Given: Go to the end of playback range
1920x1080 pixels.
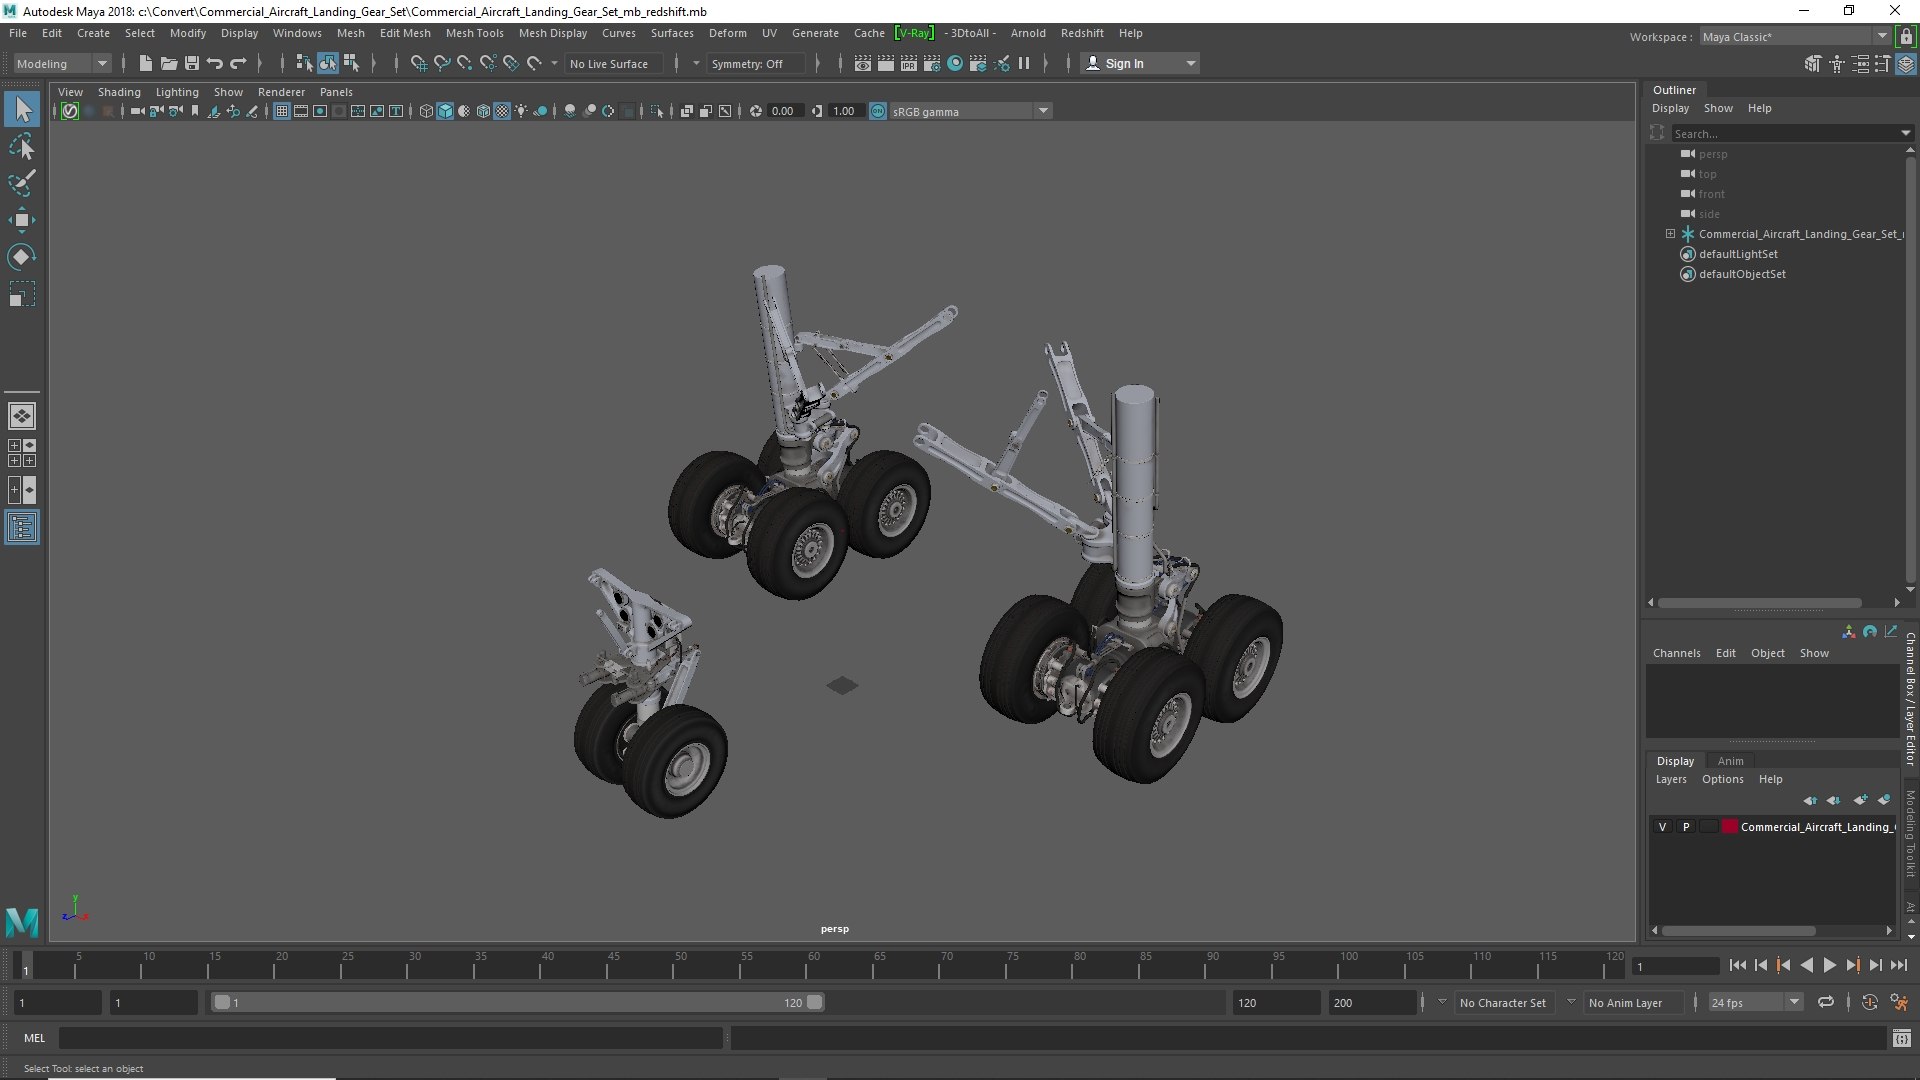Looking at the screenshot, I should coord(1898,965).
